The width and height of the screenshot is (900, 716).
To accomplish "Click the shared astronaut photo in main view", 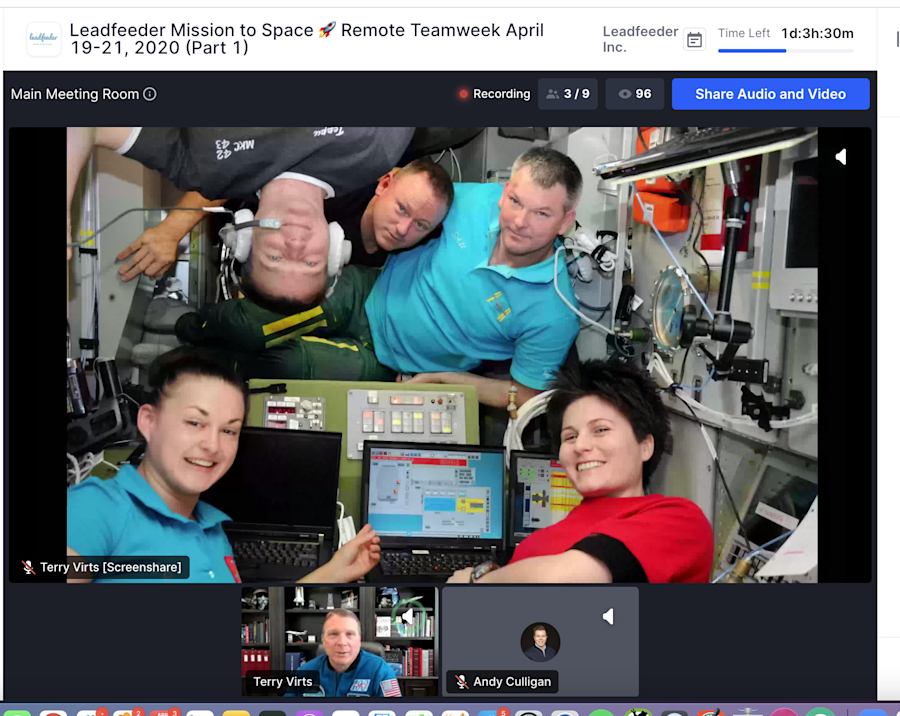I will coord(442,355).
